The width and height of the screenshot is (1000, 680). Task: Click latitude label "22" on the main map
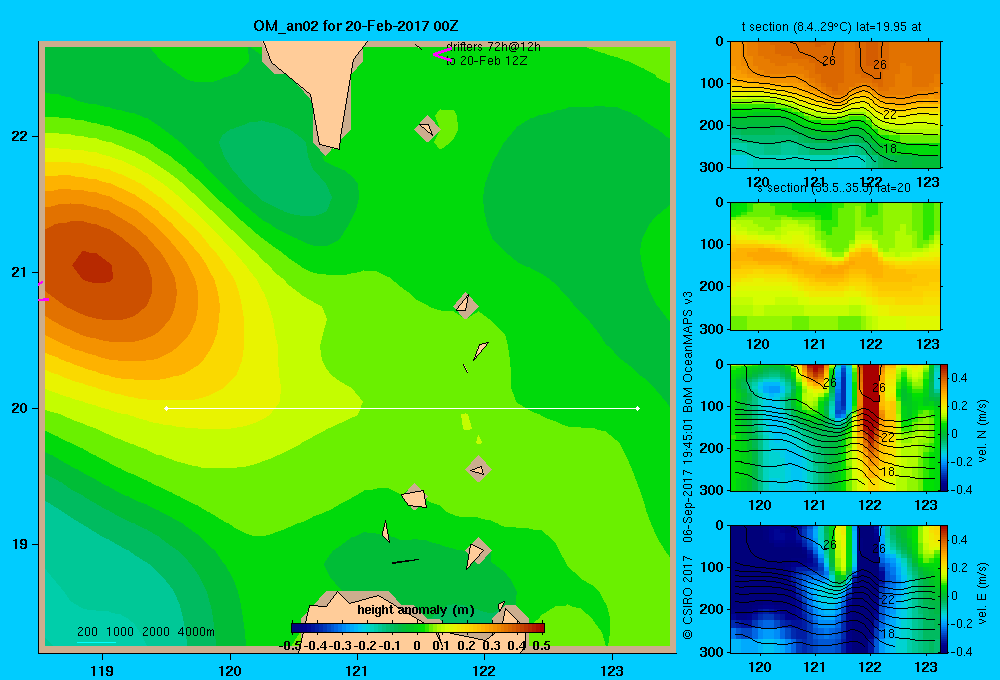(x=19, y=136)
